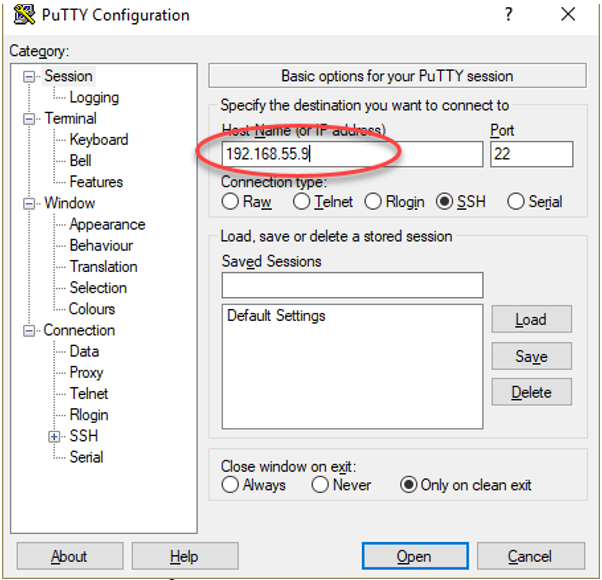Select Default Settings in sessions list
The image size is (602, 580).
pyautogui.click(x=276, y=316)
